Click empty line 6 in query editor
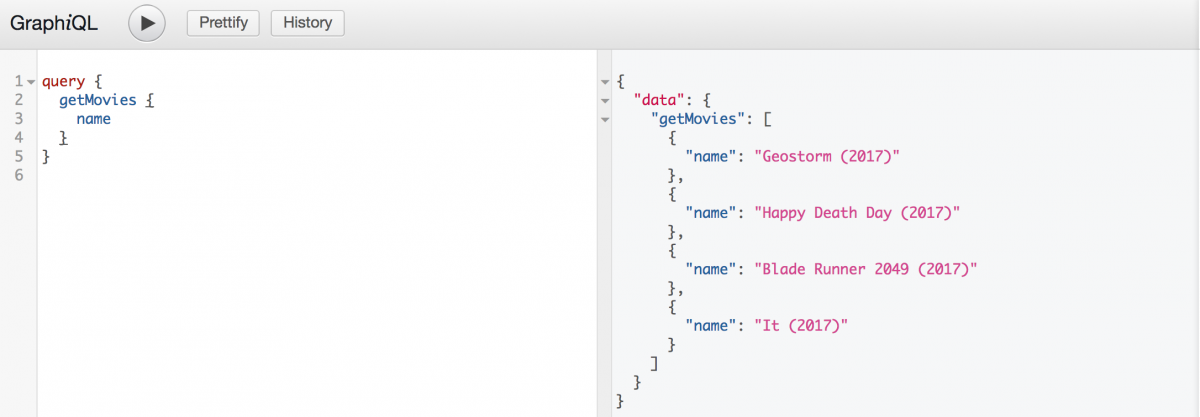The image size is (1200, 417). coord(300,176)
